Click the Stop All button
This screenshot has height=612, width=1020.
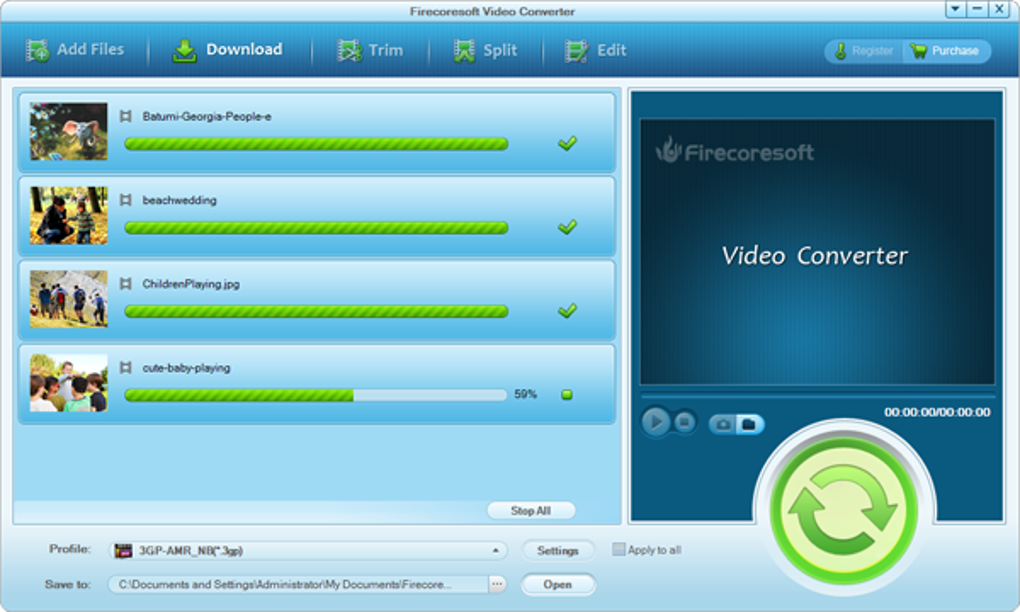point(531,511)
